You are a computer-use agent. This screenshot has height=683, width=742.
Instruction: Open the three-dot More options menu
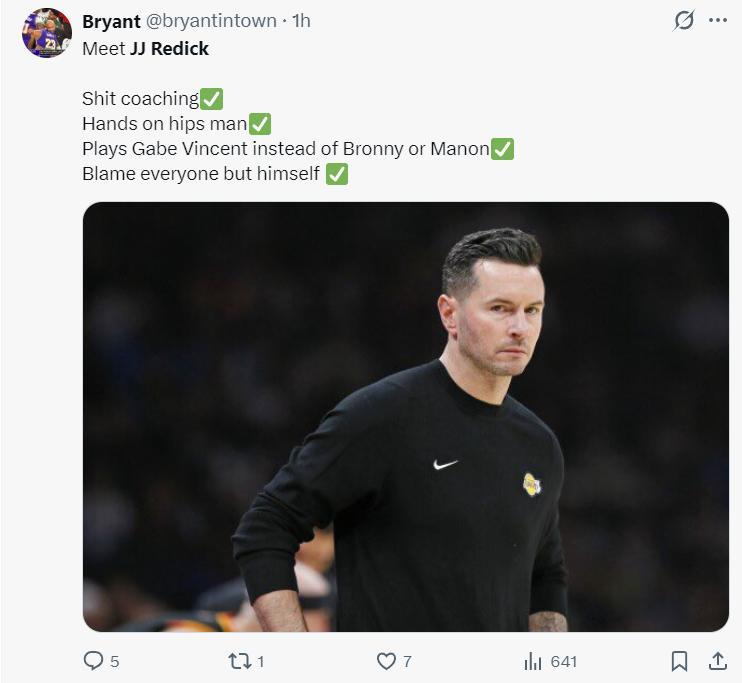pyautogui.click(x=718, y=21)
